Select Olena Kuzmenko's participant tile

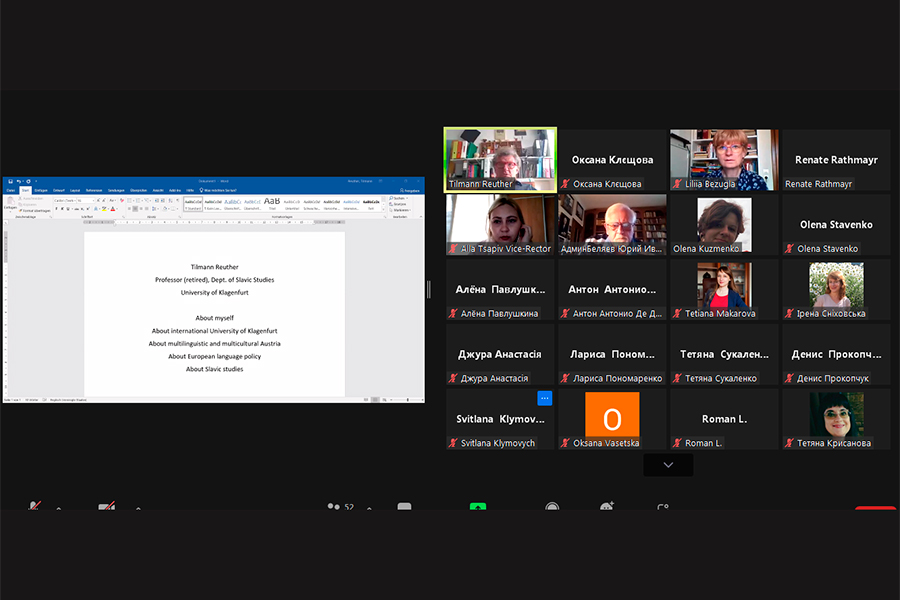point(724,224)
